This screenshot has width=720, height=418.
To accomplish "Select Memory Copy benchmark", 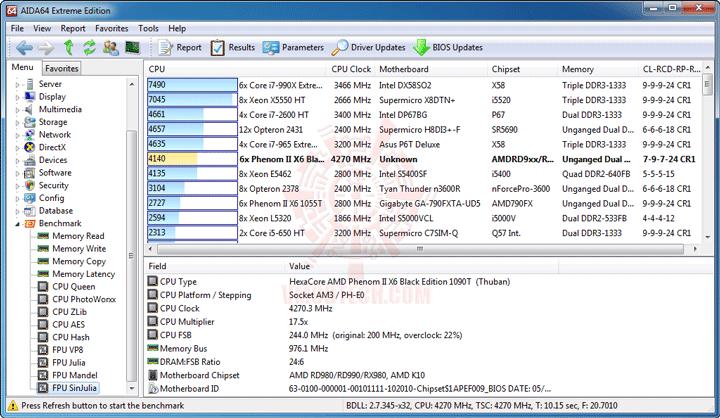I will pos(79,261).
